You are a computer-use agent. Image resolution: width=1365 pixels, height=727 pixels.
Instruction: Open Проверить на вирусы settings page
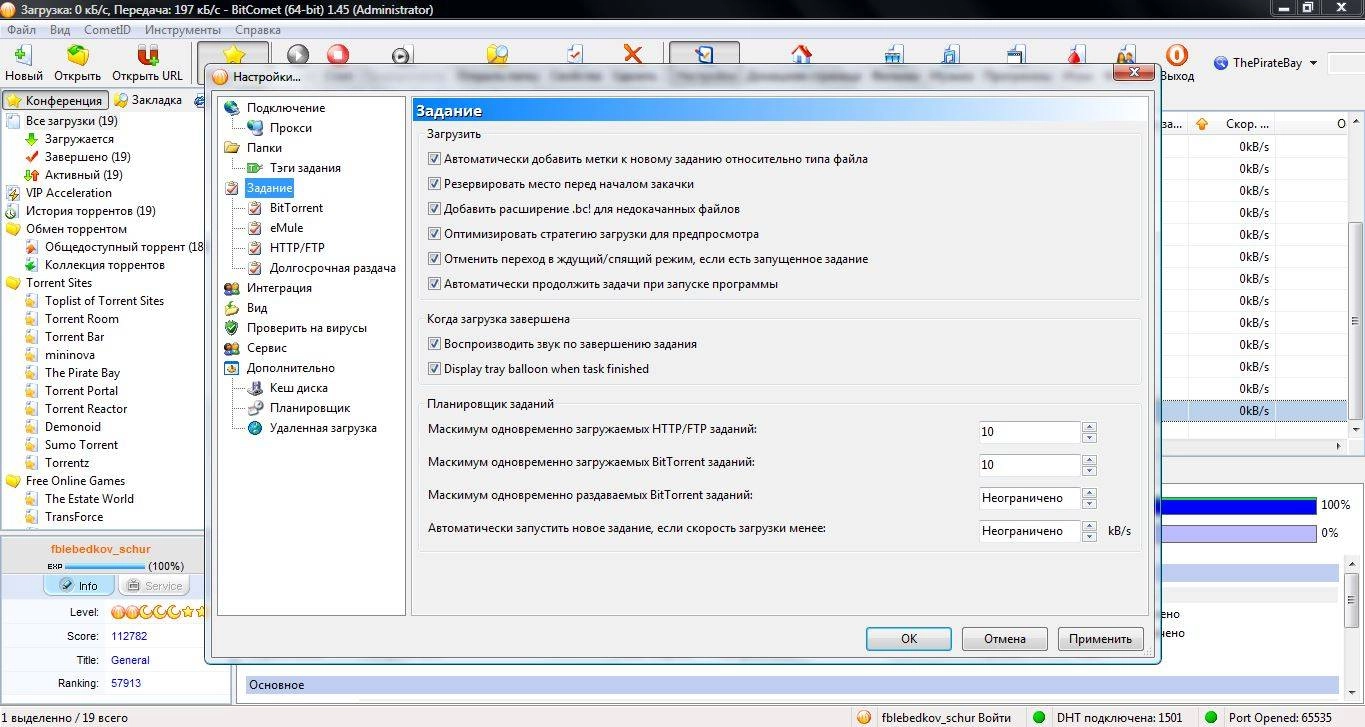point(306,328)
